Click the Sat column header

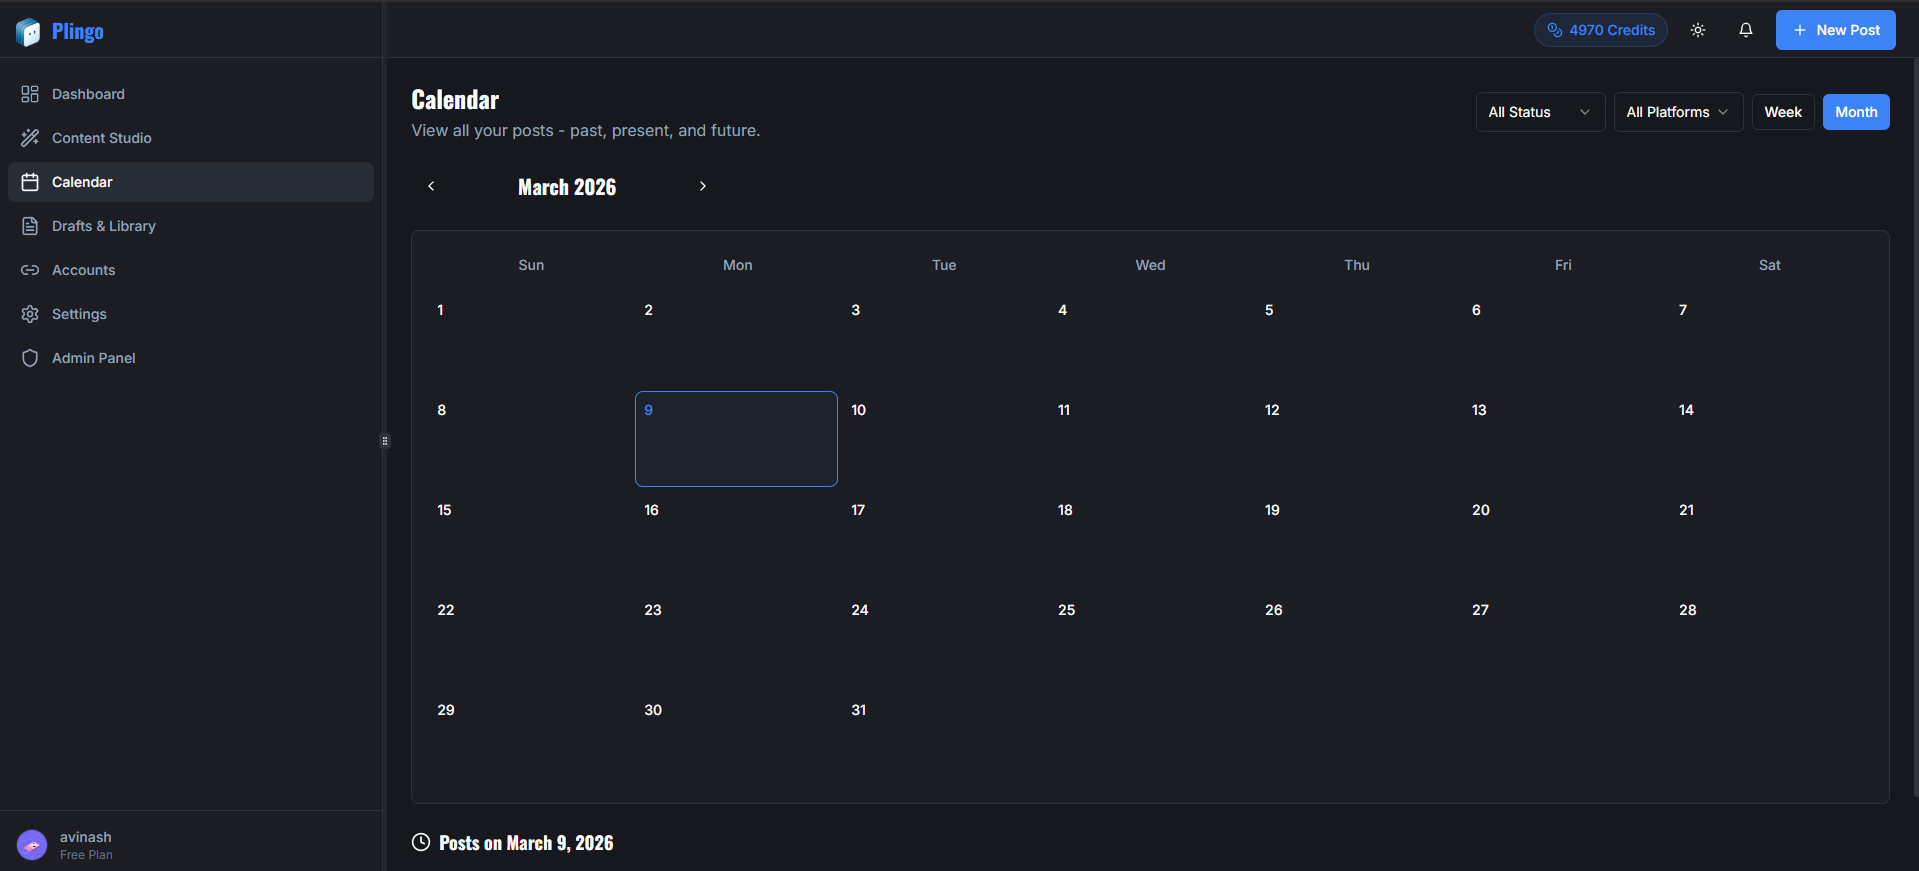pyautogui.click(x=1769, y=265)
